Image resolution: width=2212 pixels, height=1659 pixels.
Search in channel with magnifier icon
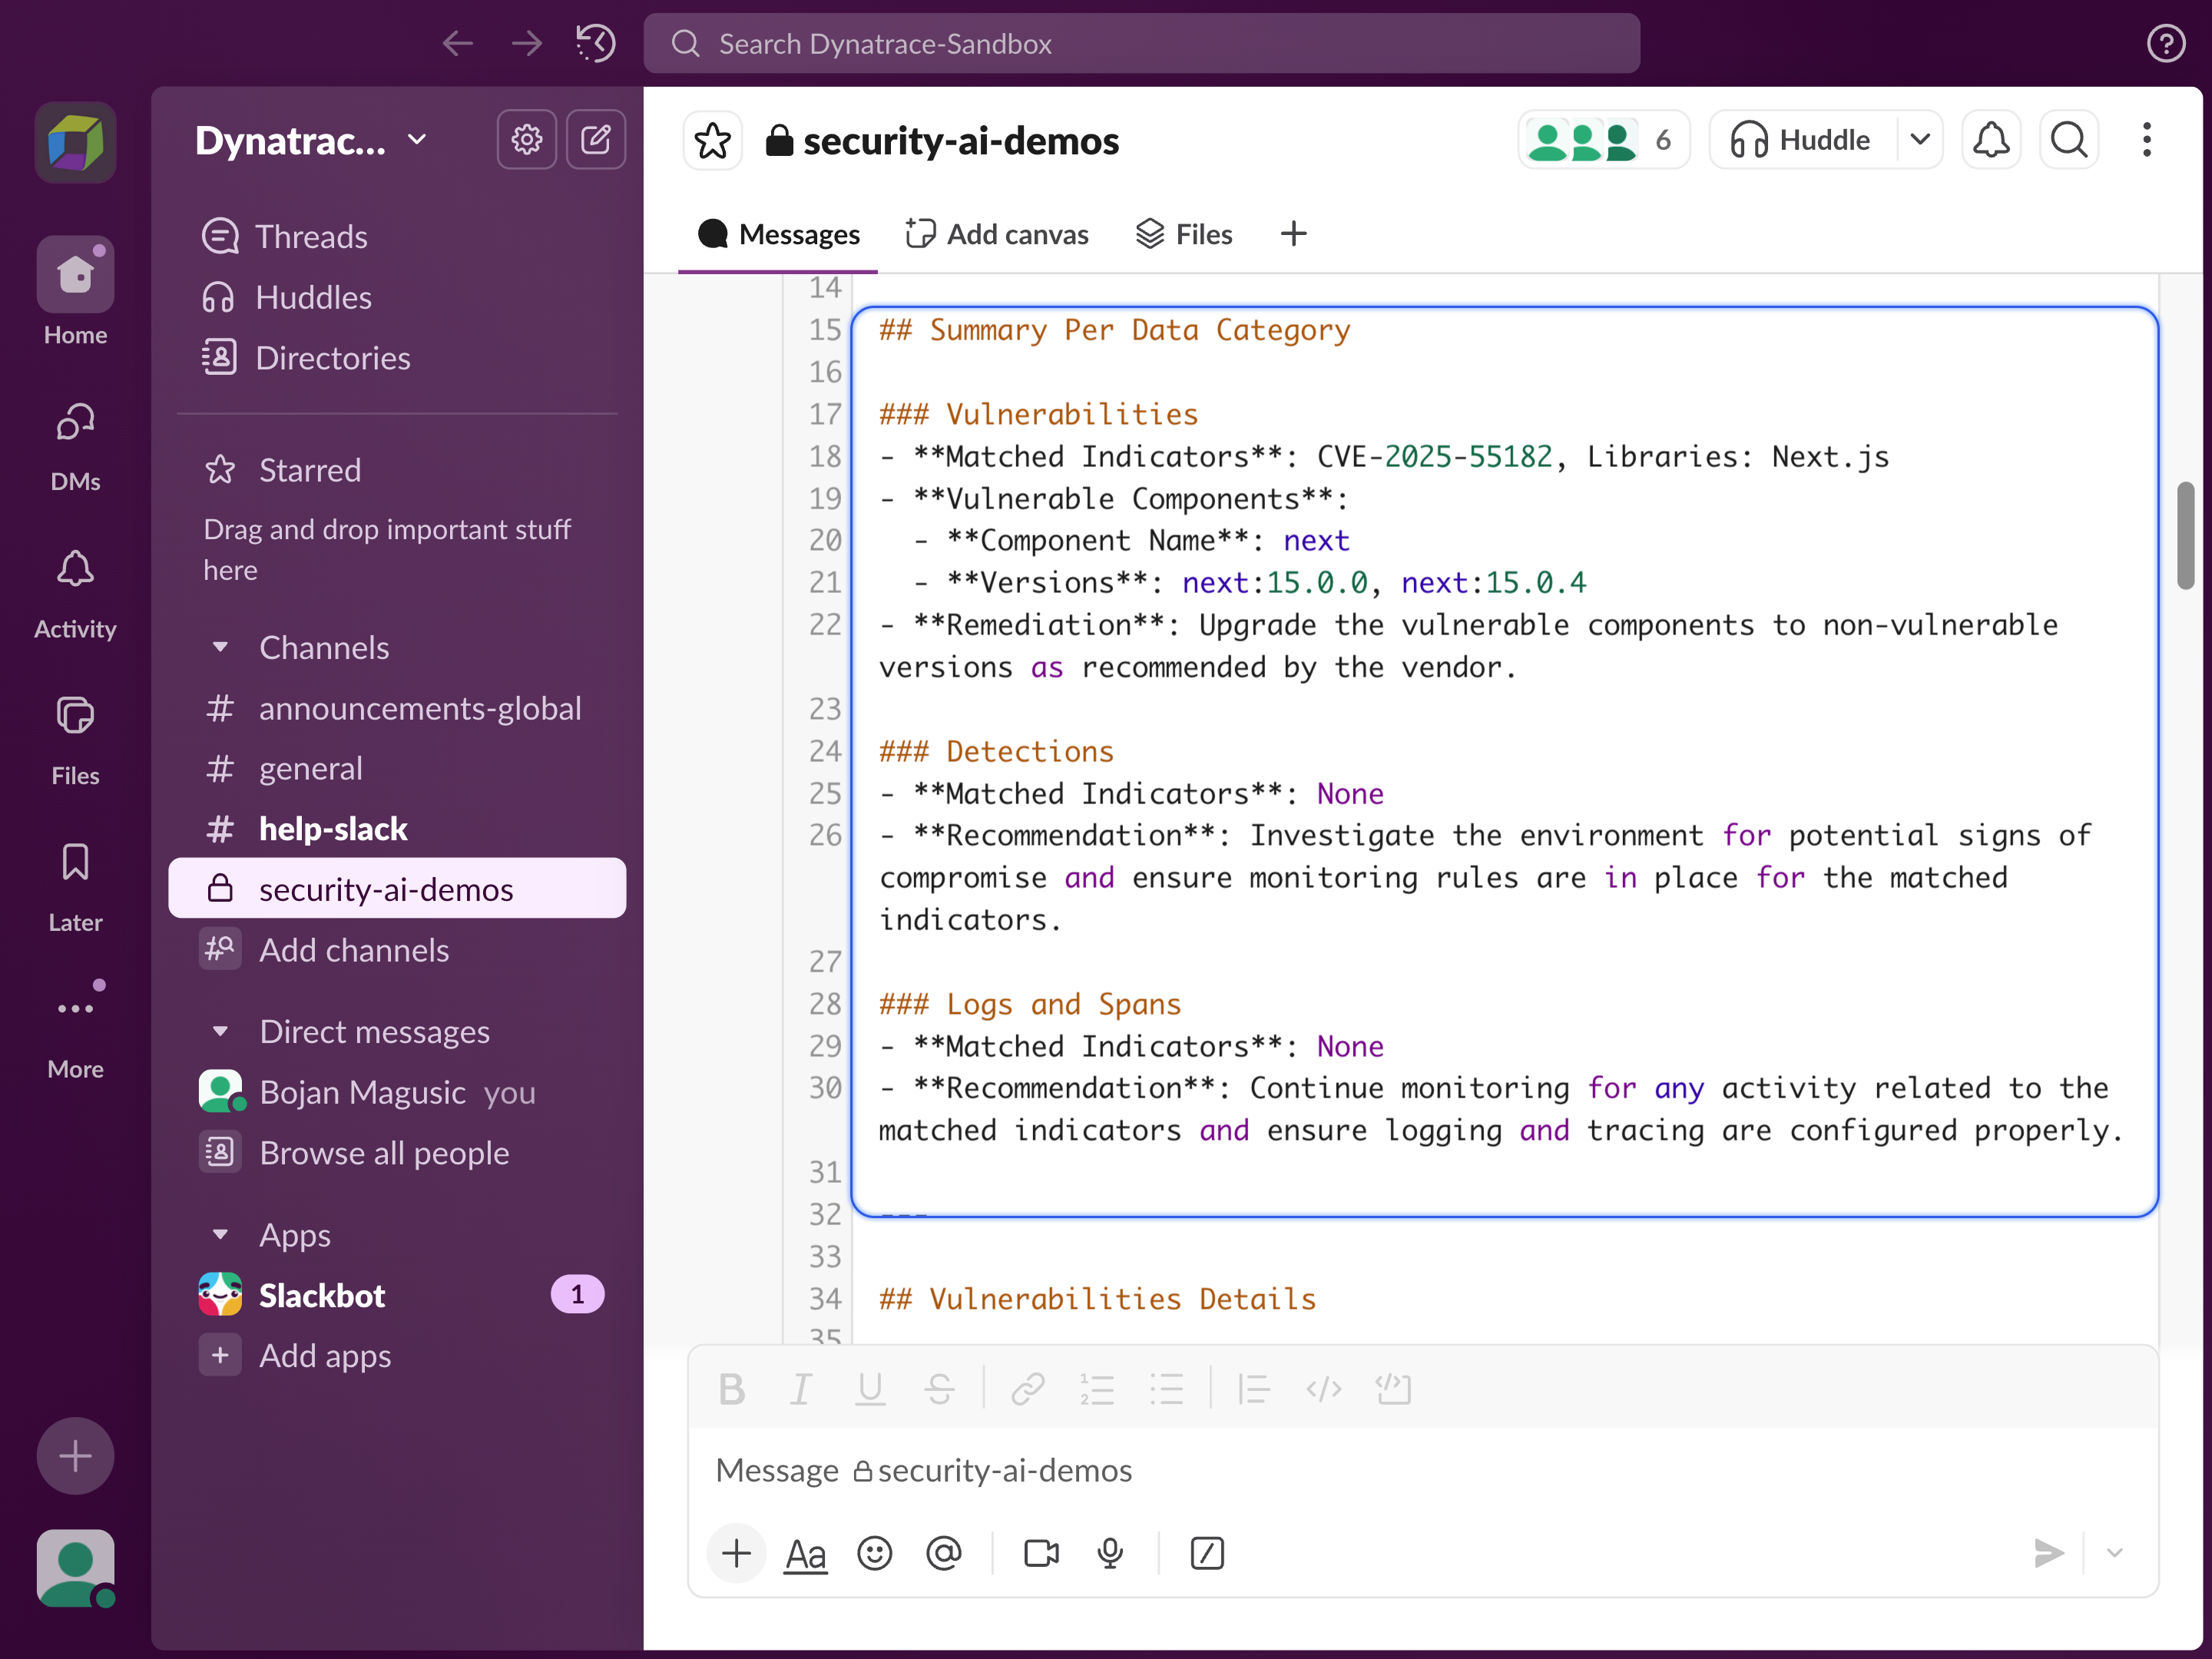[x=2068, y=139]
